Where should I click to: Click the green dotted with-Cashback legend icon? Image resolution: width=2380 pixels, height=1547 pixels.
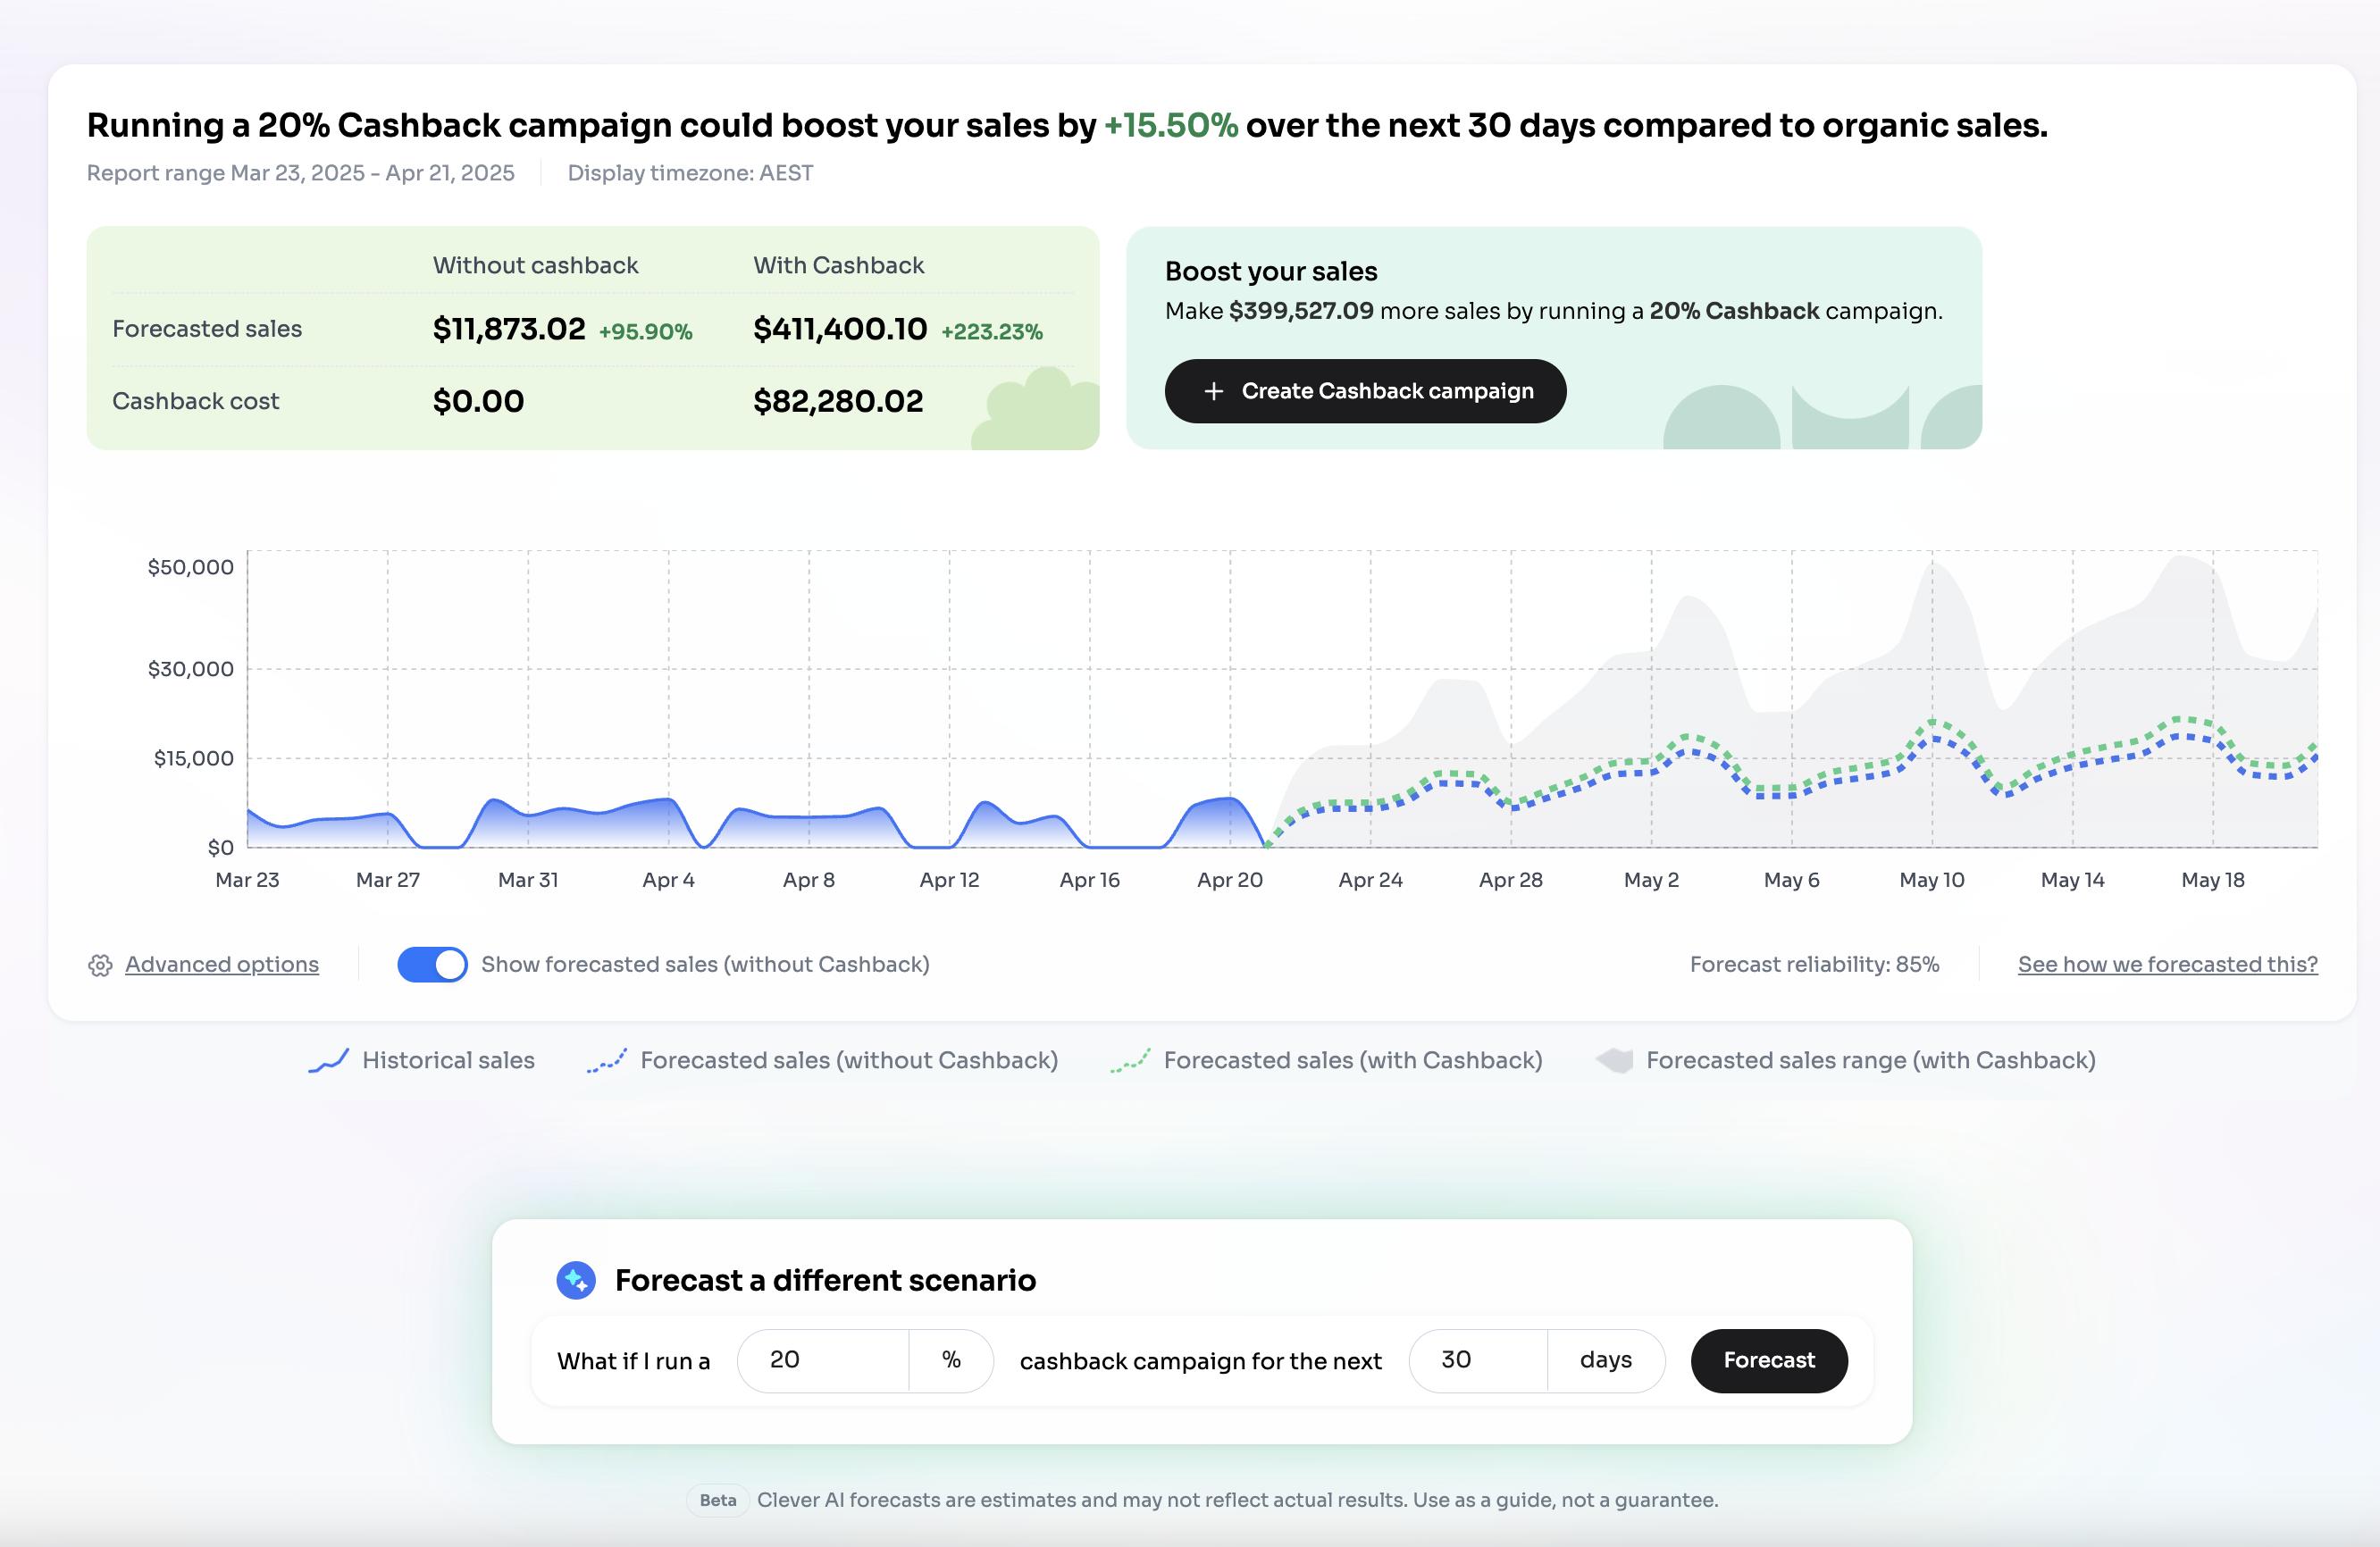point(1130,1060)
